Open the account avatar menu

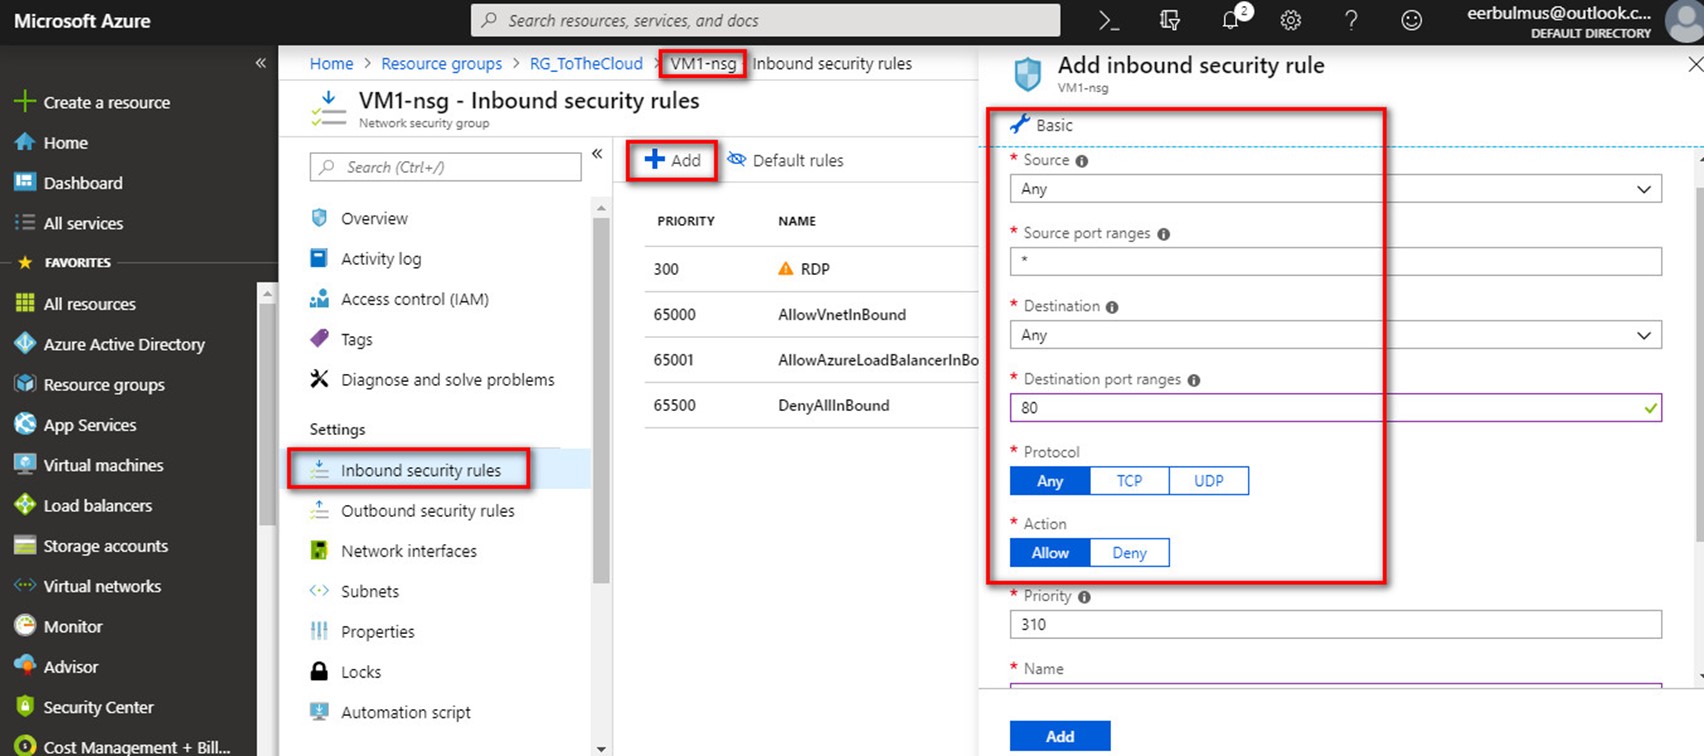pyautogui.click(x=1684, y=21)
